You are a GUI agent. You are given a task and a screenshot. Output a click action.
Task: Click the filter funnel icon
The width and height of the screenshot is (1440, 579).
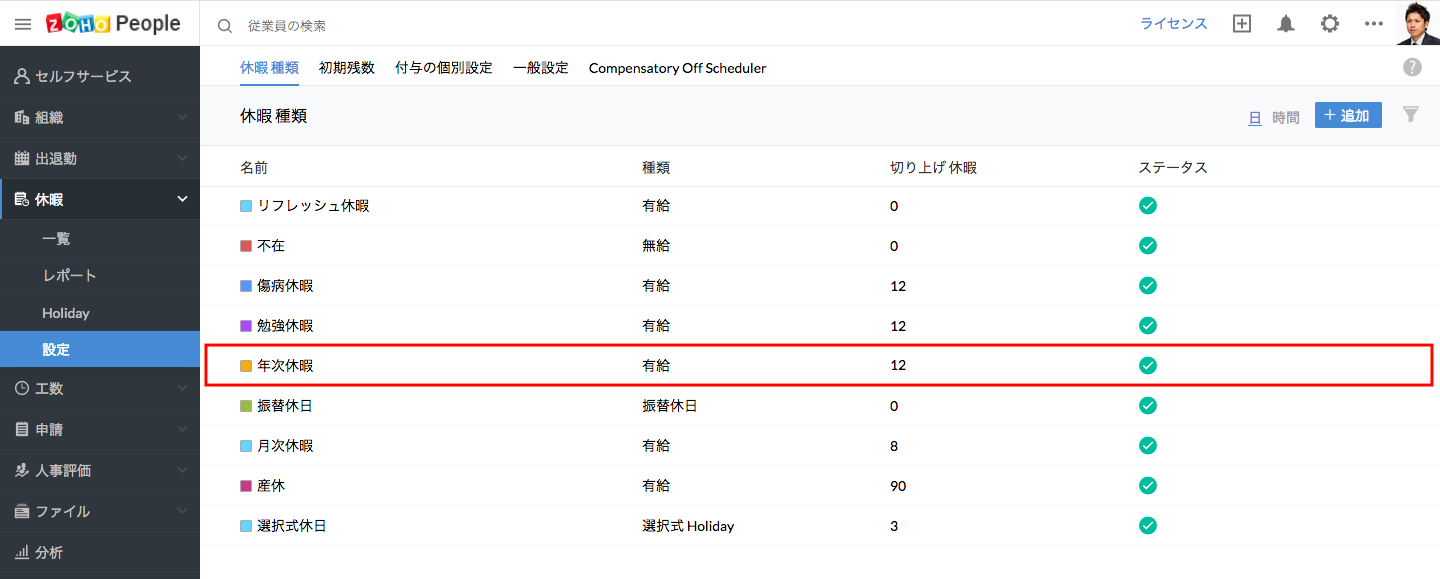1411,115
